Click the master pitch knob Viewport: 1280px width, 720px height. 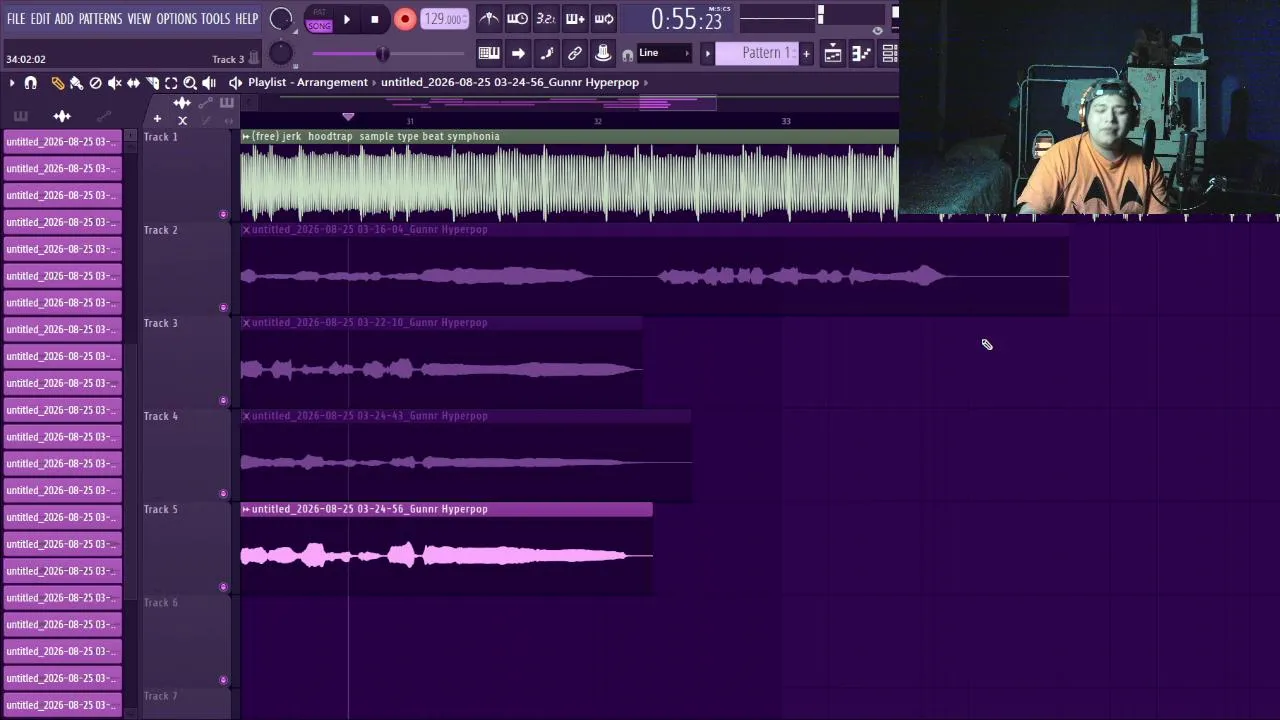[x=281, y=53]
